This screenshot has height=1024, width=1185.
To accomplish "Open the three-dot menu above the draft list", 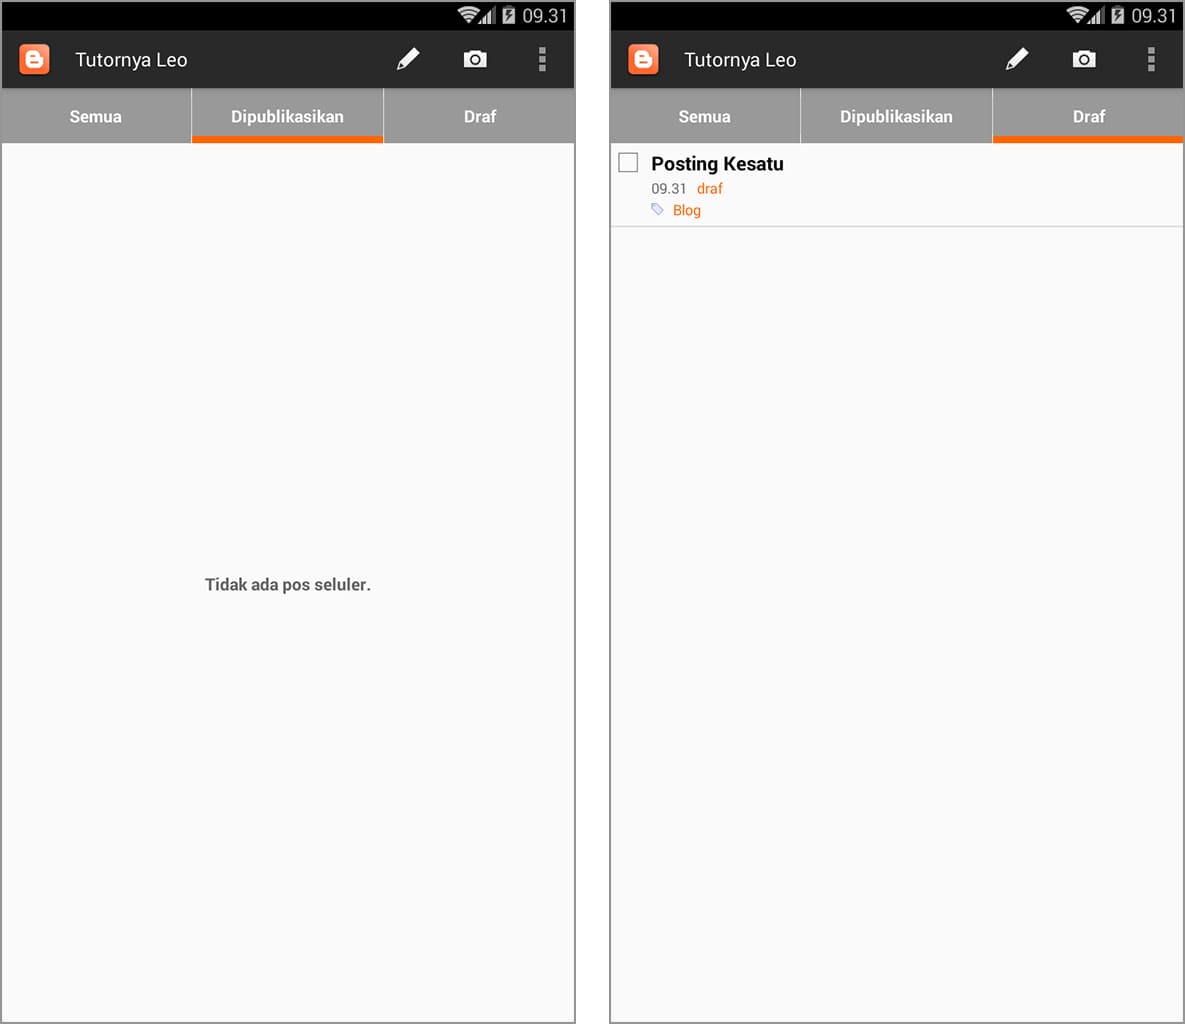I will [x=1151, y=60].
